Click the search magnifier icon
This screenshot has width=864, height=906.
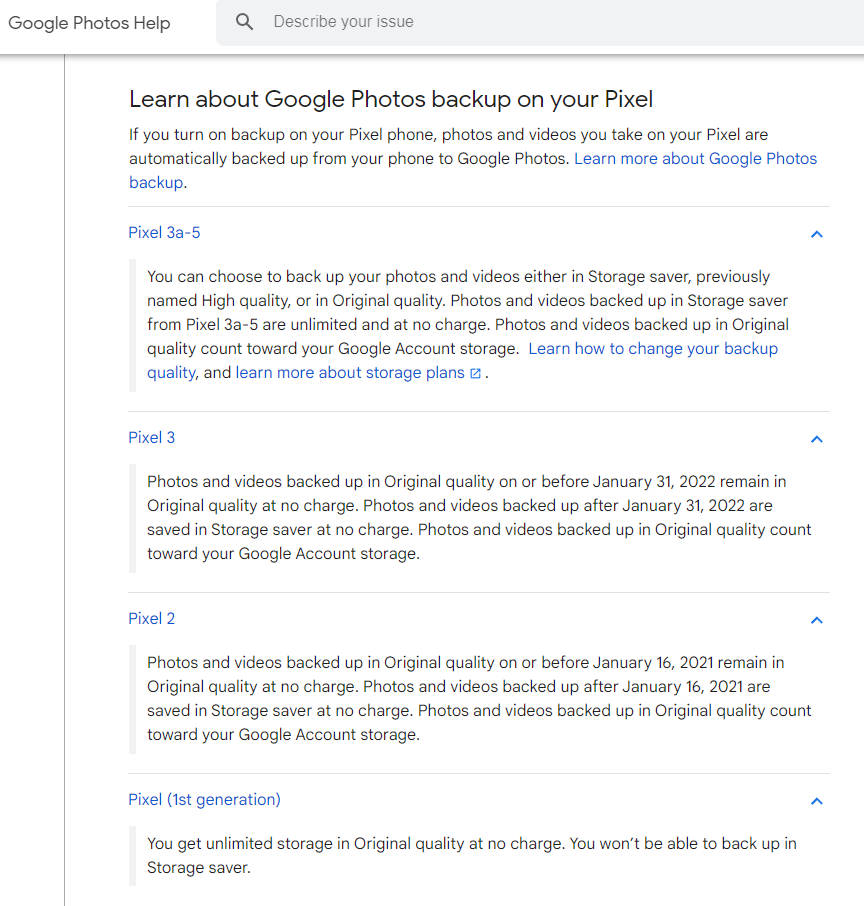point(245,22)
